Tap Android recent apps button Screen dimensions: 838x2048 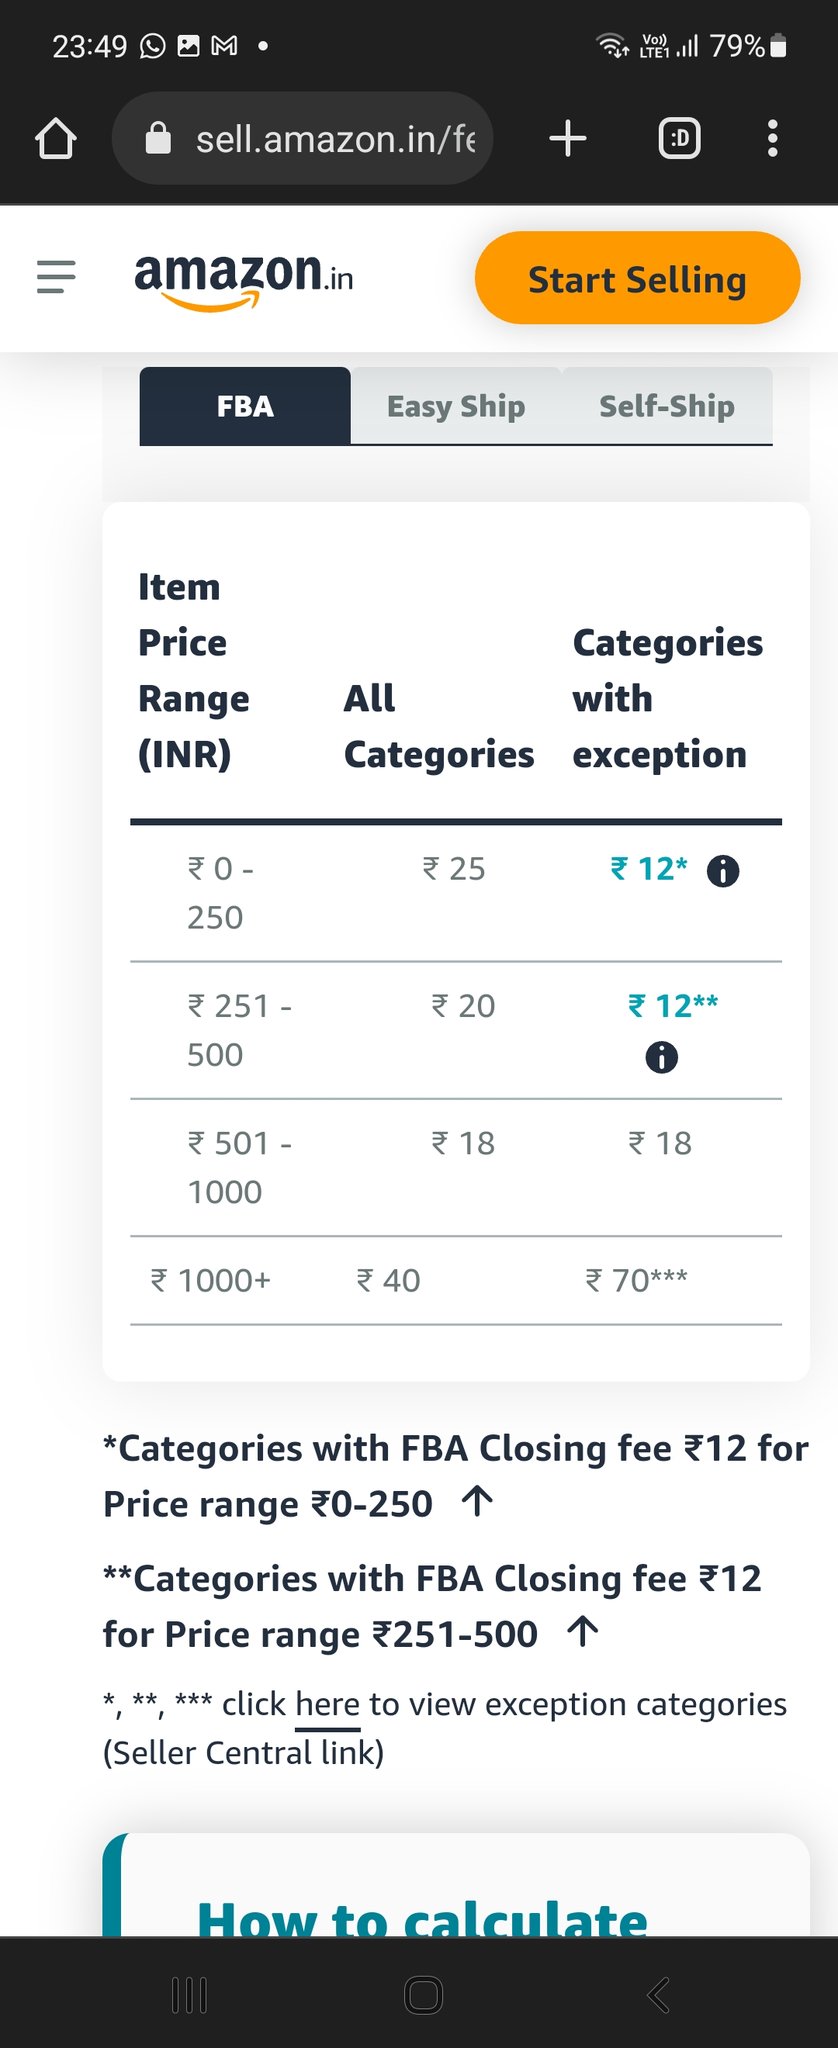(x=189, y=1995)
